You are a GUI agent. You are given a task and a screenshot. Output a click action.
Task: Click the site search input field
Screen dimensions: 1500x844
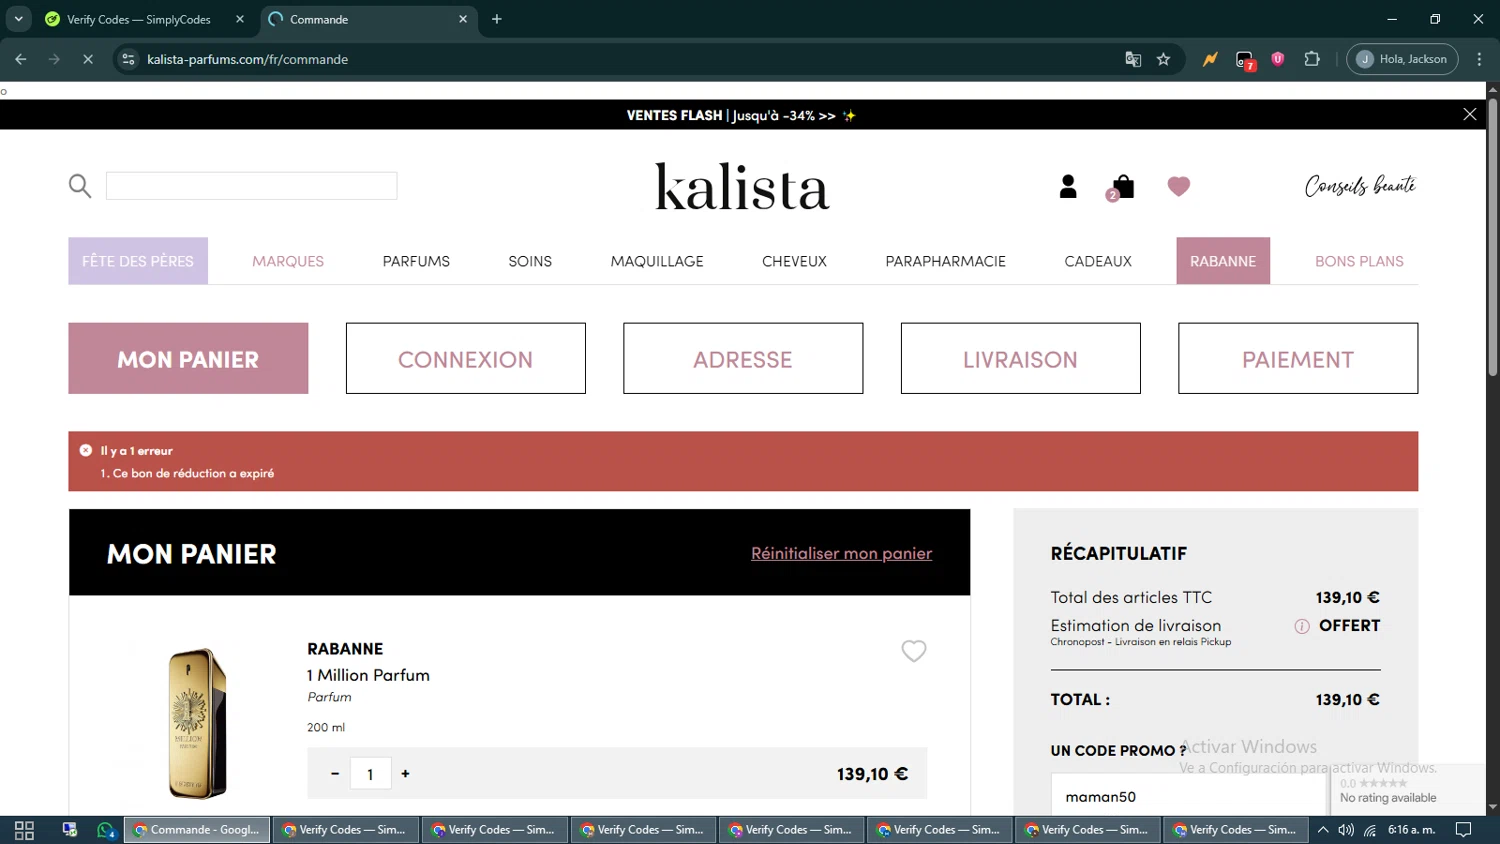pos(252,186)
